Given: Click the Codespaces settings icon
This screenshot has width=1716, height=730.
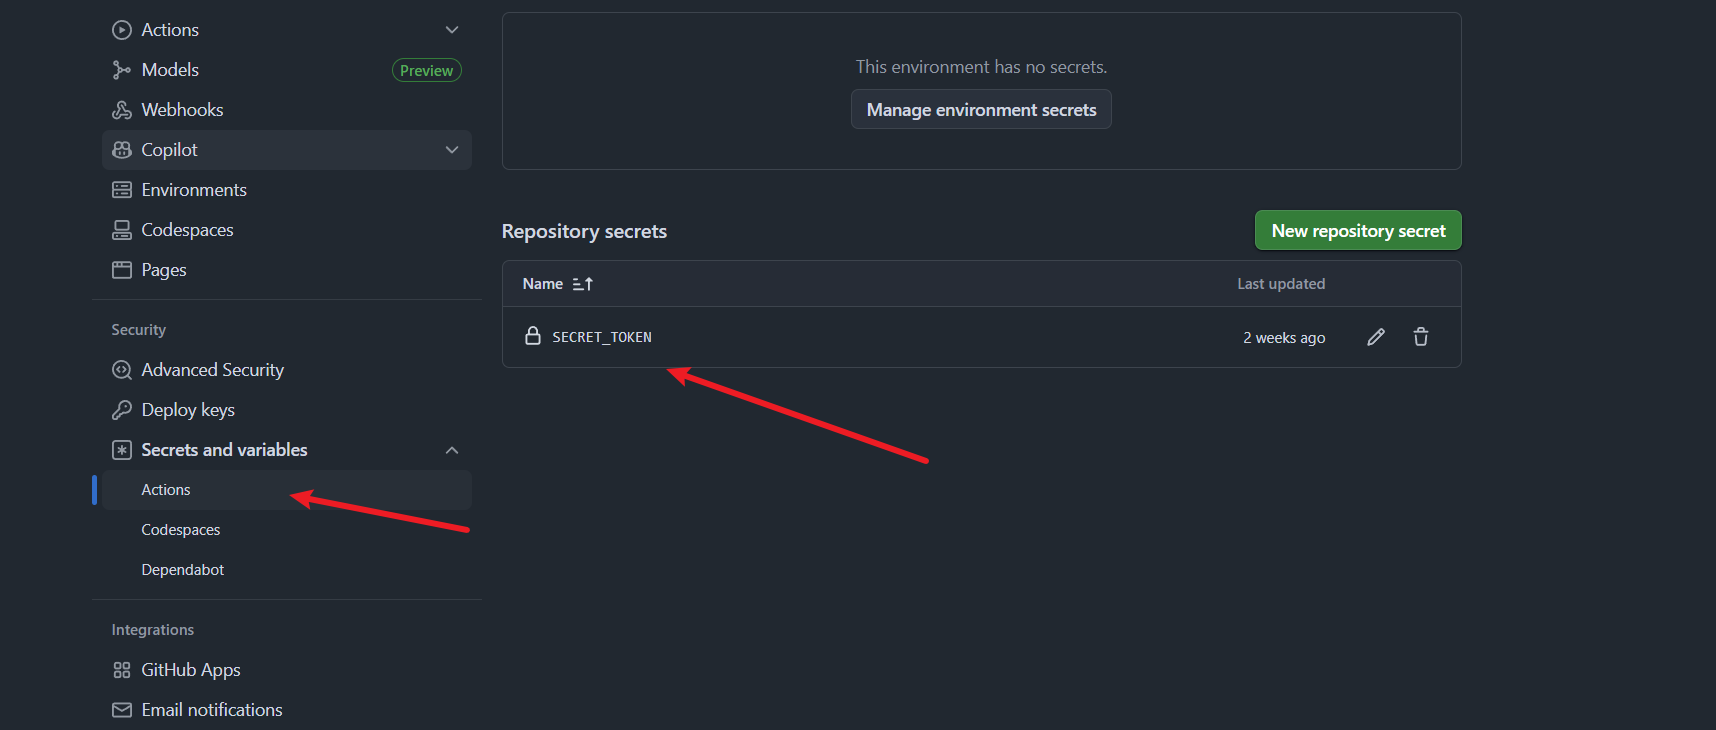Looking at the screenshot, I should (122, 230).
